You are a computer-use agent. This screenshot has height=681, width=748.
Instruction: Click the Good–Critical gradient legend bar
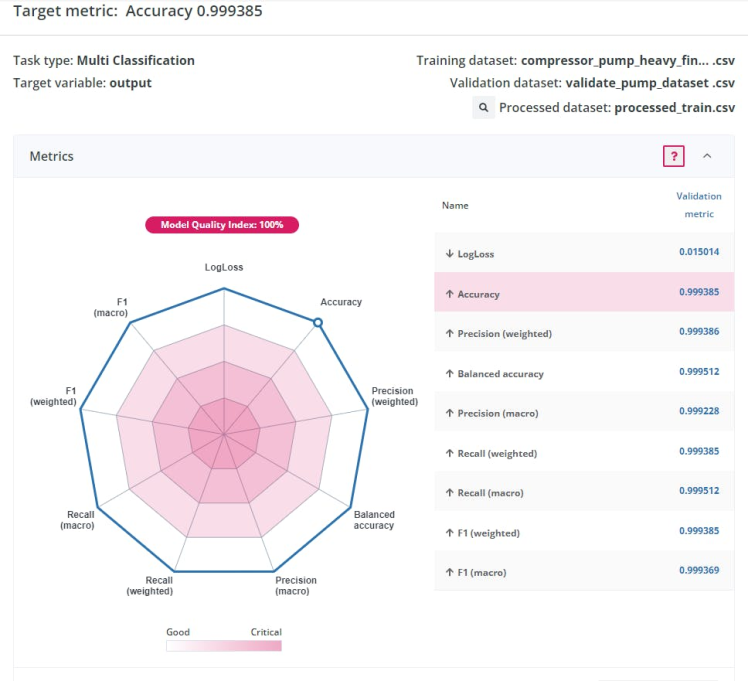point(224,646)
